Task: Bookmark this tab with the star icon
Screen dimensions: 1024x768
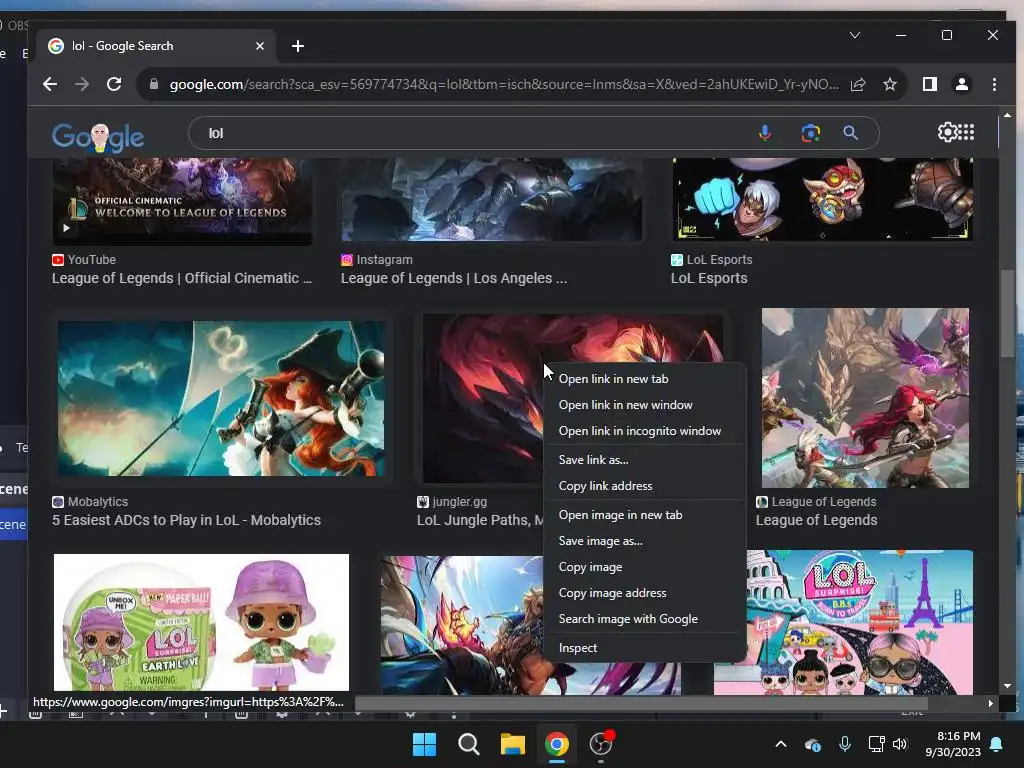Action: pos(889,84)
